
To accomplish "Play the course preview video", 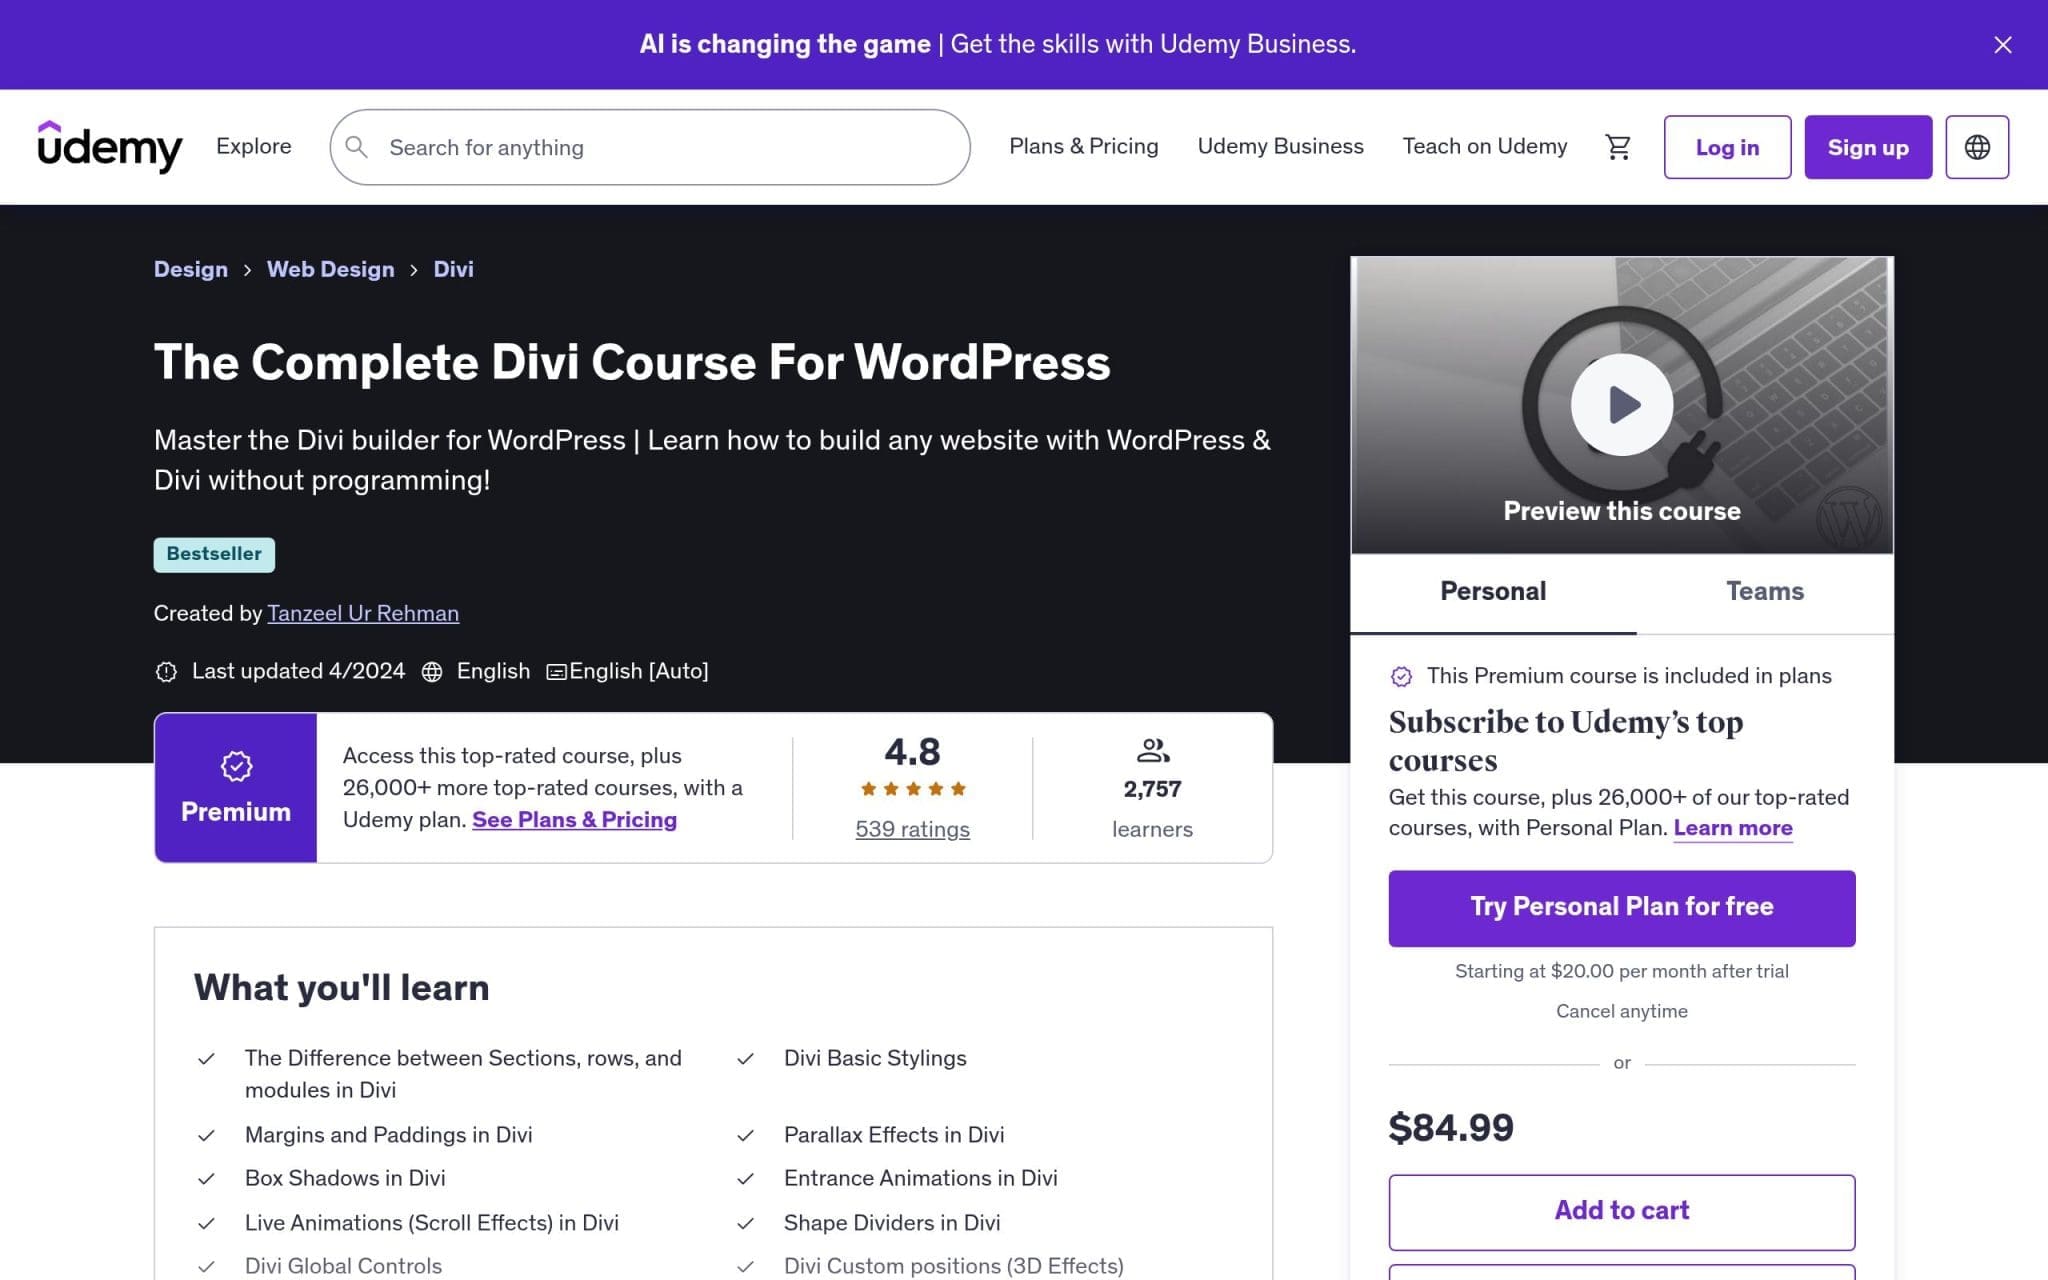I will point(1621,404).
